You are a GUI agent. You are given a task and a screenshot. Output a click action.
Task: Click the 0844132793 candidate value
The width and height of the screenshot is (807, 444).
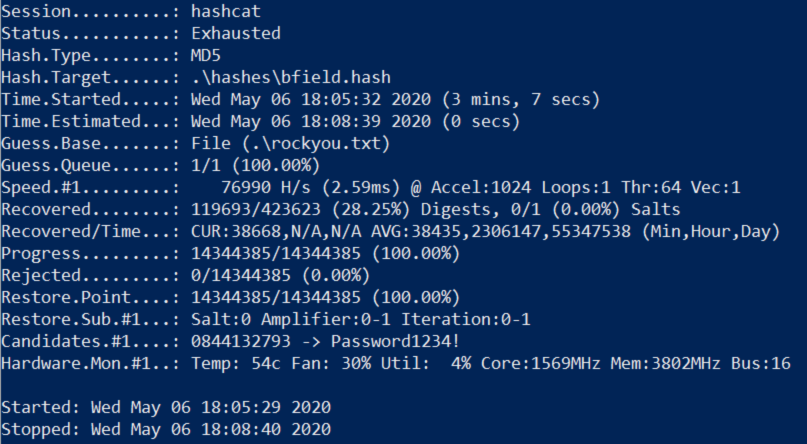click(241, 341)
